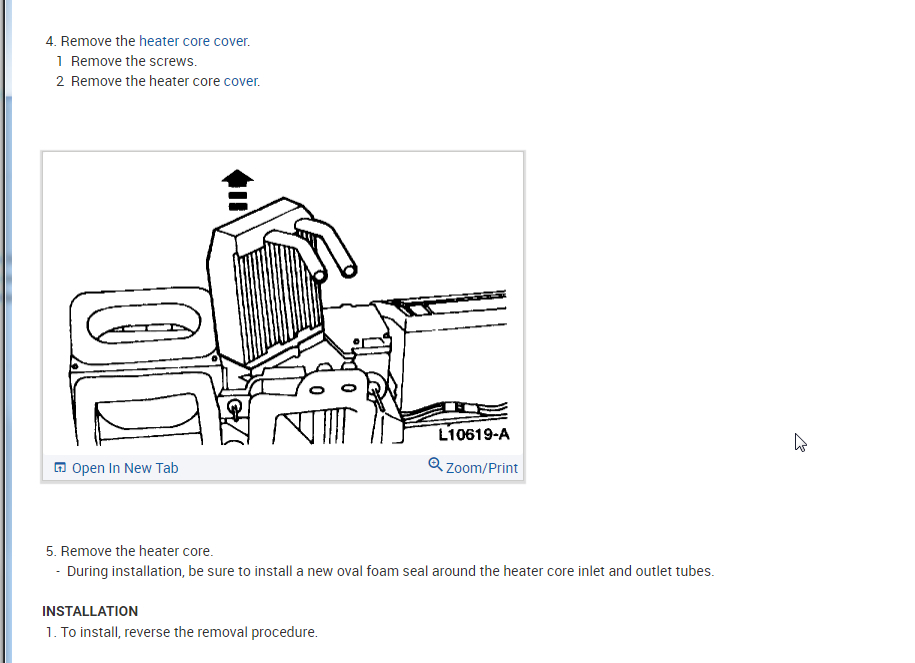This screenshot has height=663, width=915.
Task: Click the heater core diagram image
Action: click(283, 303)
